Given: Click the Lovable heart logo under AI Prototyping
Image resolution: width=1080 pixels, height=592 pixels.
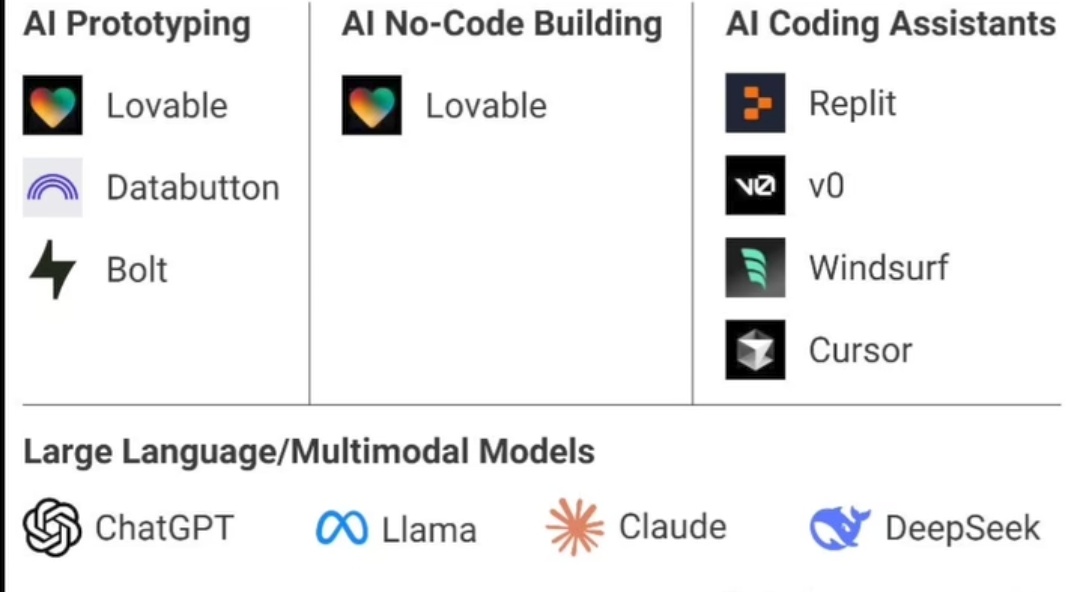Looking at the screenshot, I should 52,105.
